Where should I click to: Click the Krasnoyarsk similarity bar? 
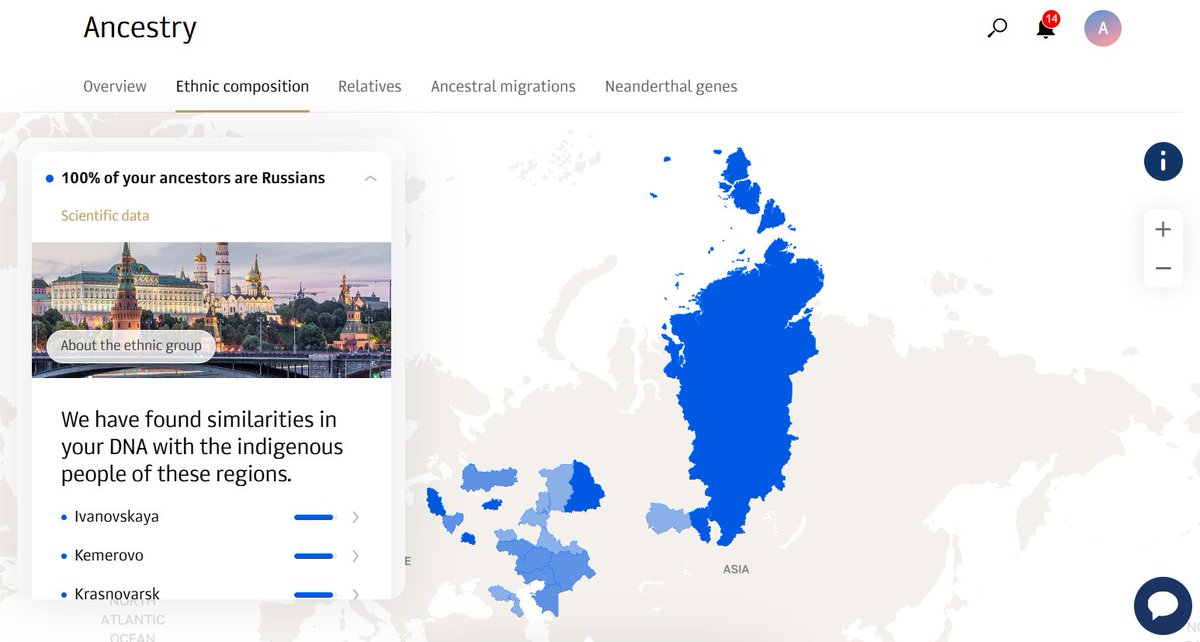point(314,594)
